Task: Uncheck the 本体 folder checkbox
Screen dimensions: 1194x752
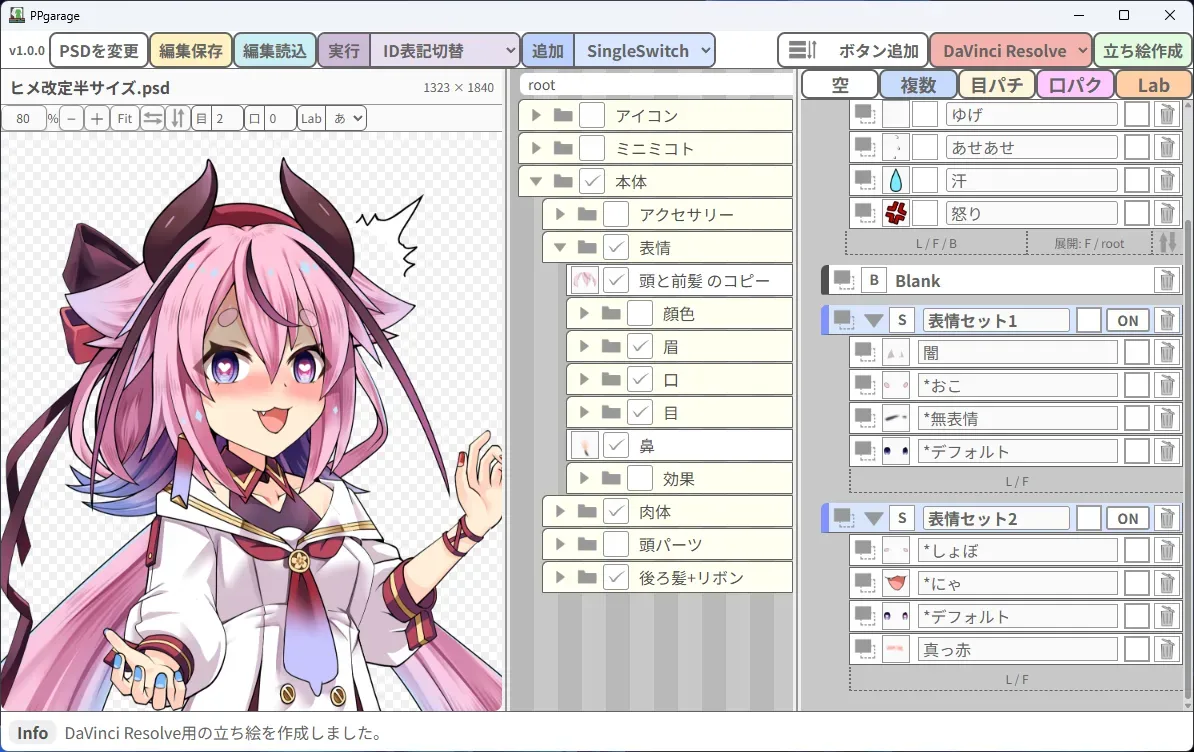Action: pyautogui.click(x=592, y=181)
